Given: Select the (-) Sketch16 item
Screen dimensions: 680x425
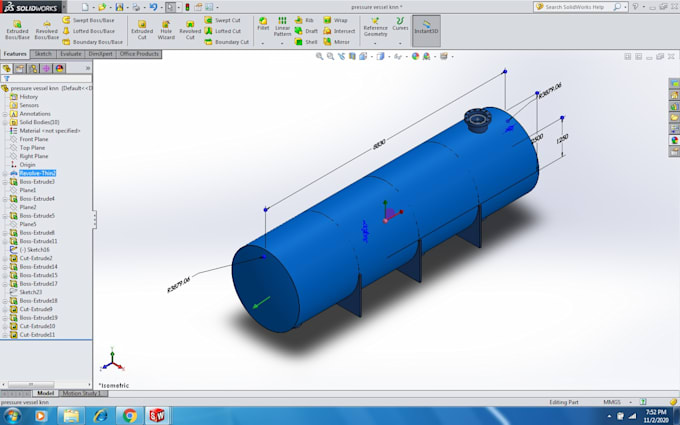Looking at the screenshot, I should coord(34,250).
